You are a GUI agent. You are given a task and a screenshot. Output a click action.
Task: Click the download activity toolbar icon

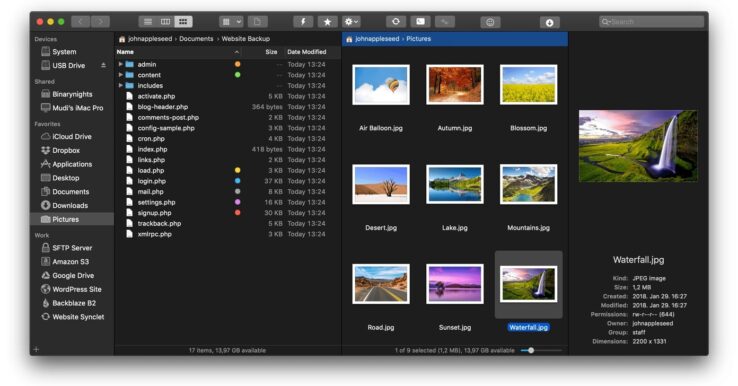pyautogui.click(x=549, y=22)
